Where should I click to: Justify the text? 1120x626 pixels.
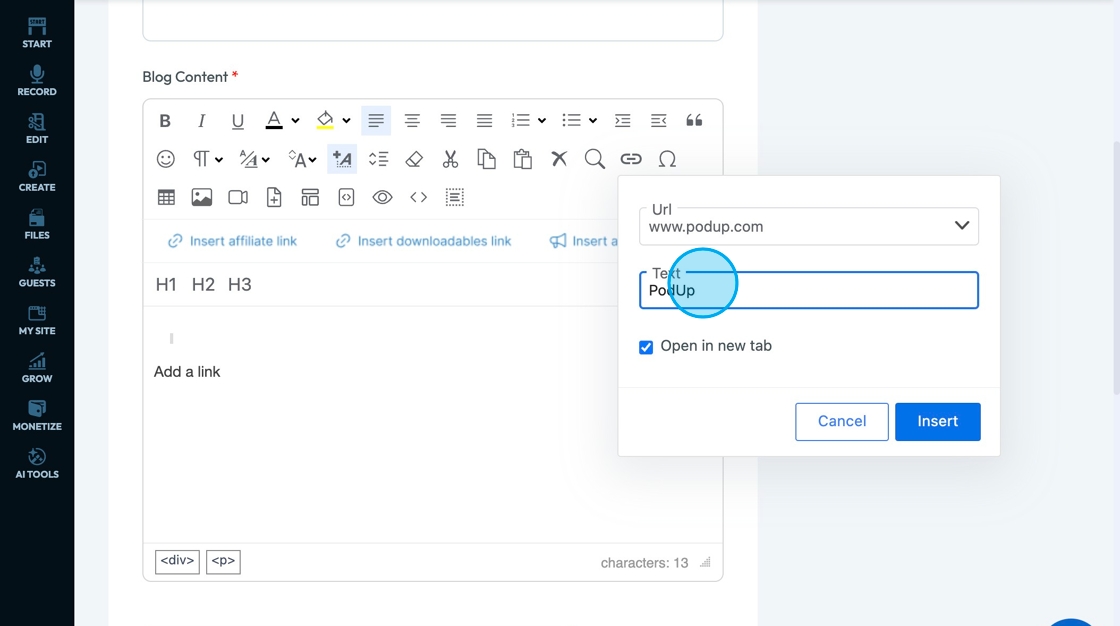(484, 121)
